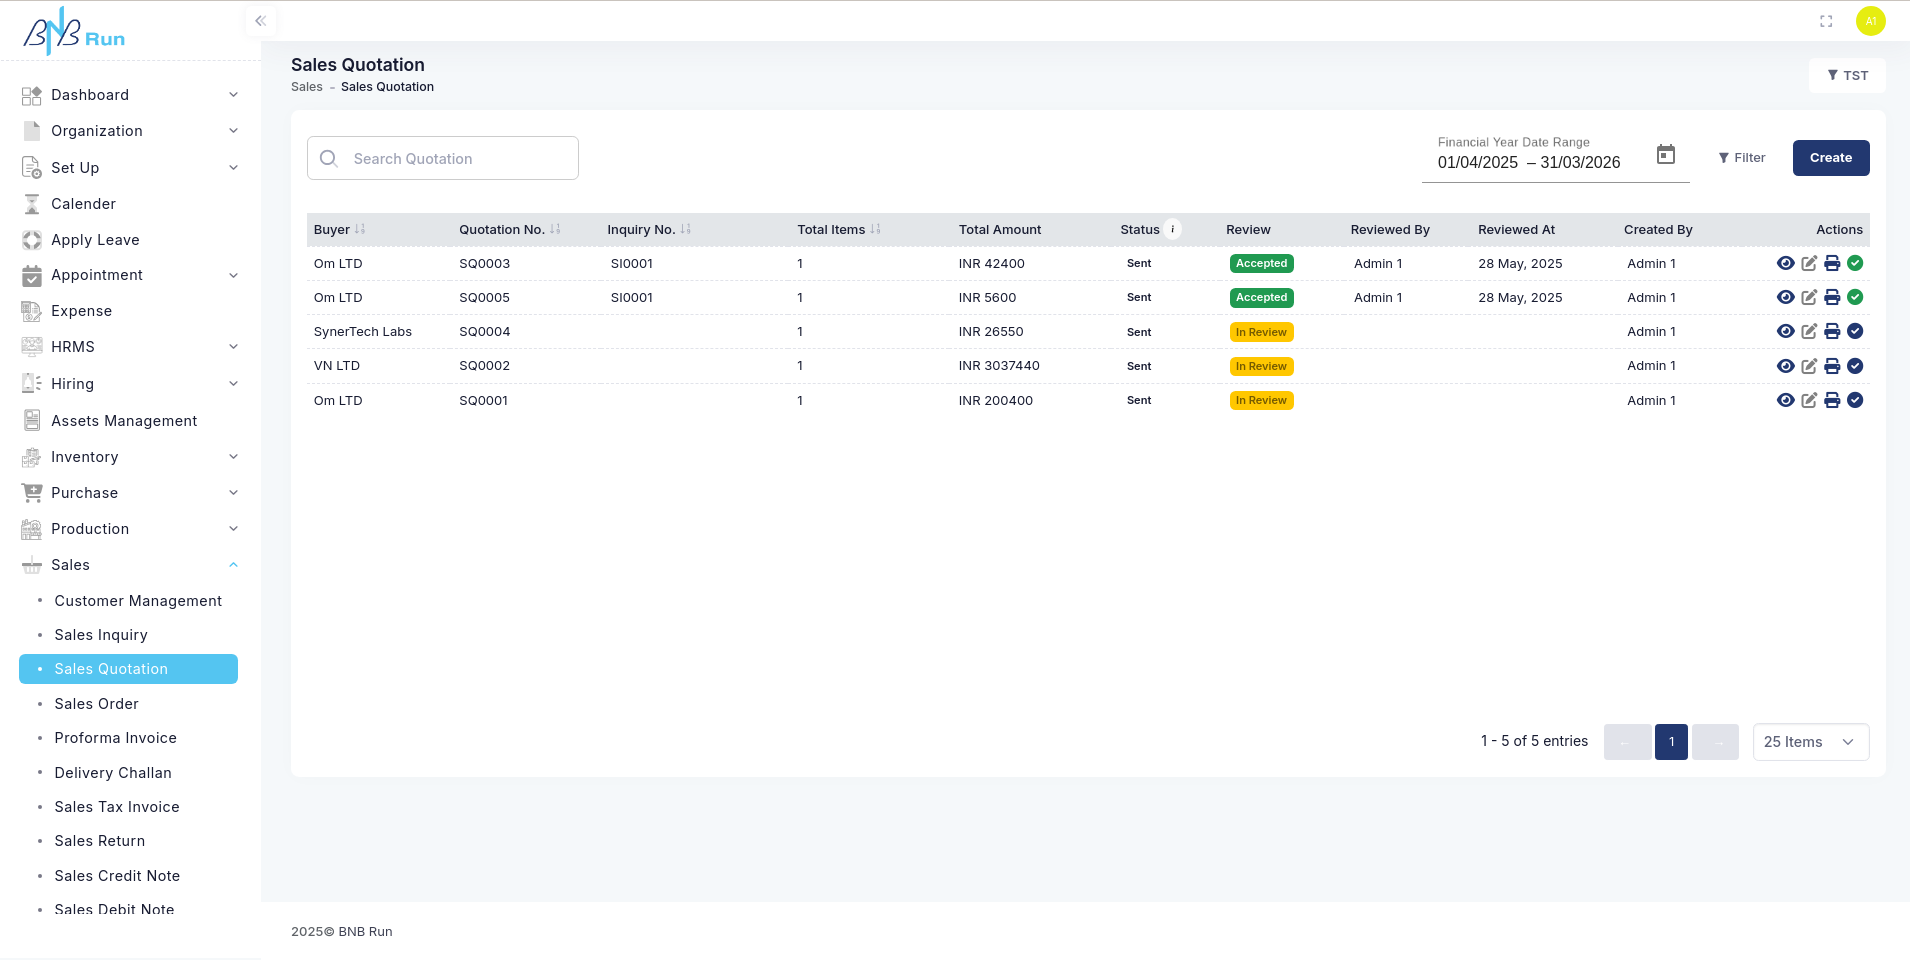Open the 25 Items page size dropdown

1810,742
